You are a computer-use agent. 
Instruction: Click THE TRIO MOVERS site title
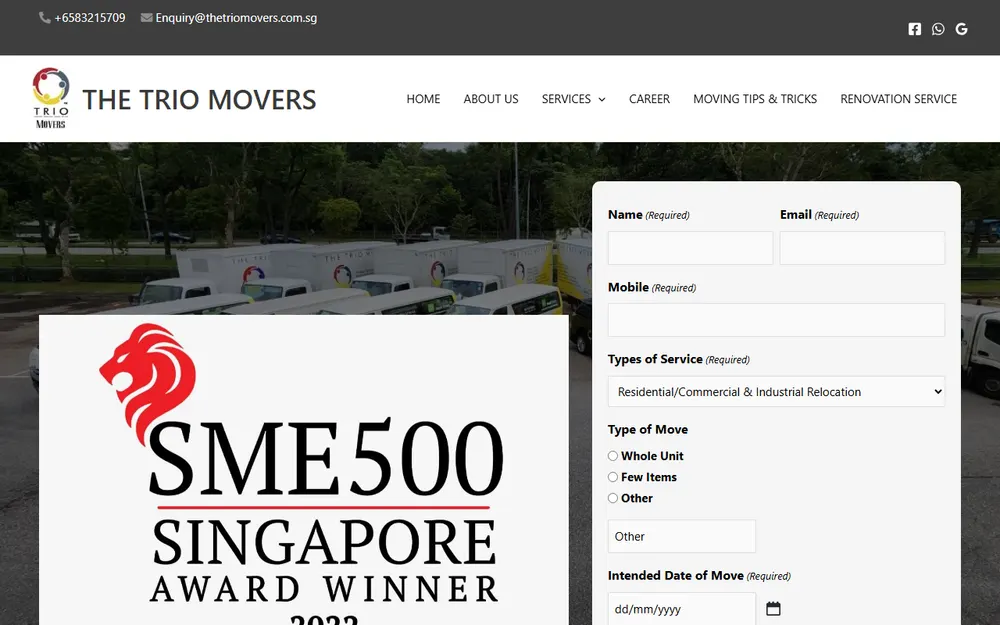click(199, 99)
